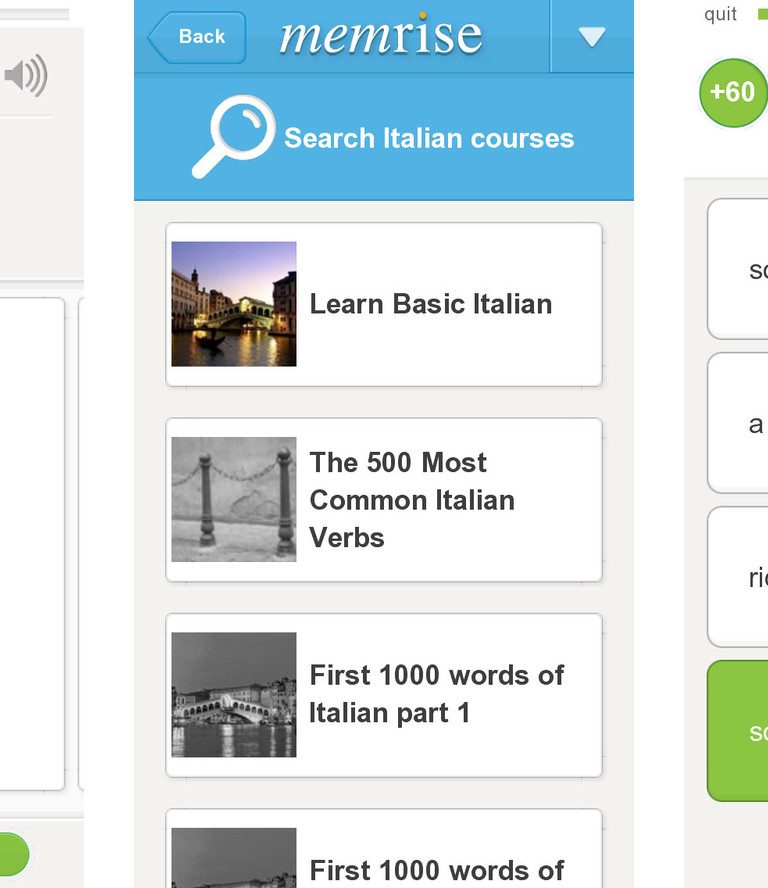The image size is (768, 888).
Task: Select the white answer card showing "ri"
Action: pyautogui.click(x=739, y=577)
